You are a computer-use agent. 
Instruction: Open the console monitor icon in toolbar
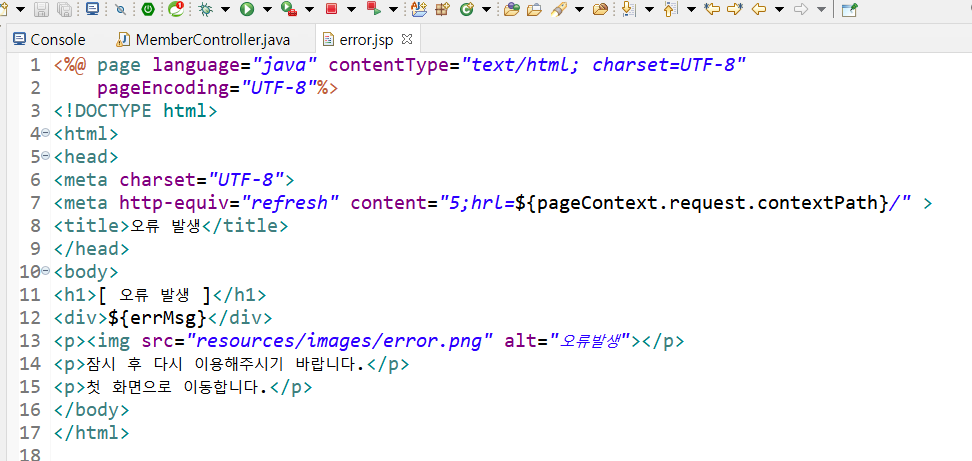point(92,9)
